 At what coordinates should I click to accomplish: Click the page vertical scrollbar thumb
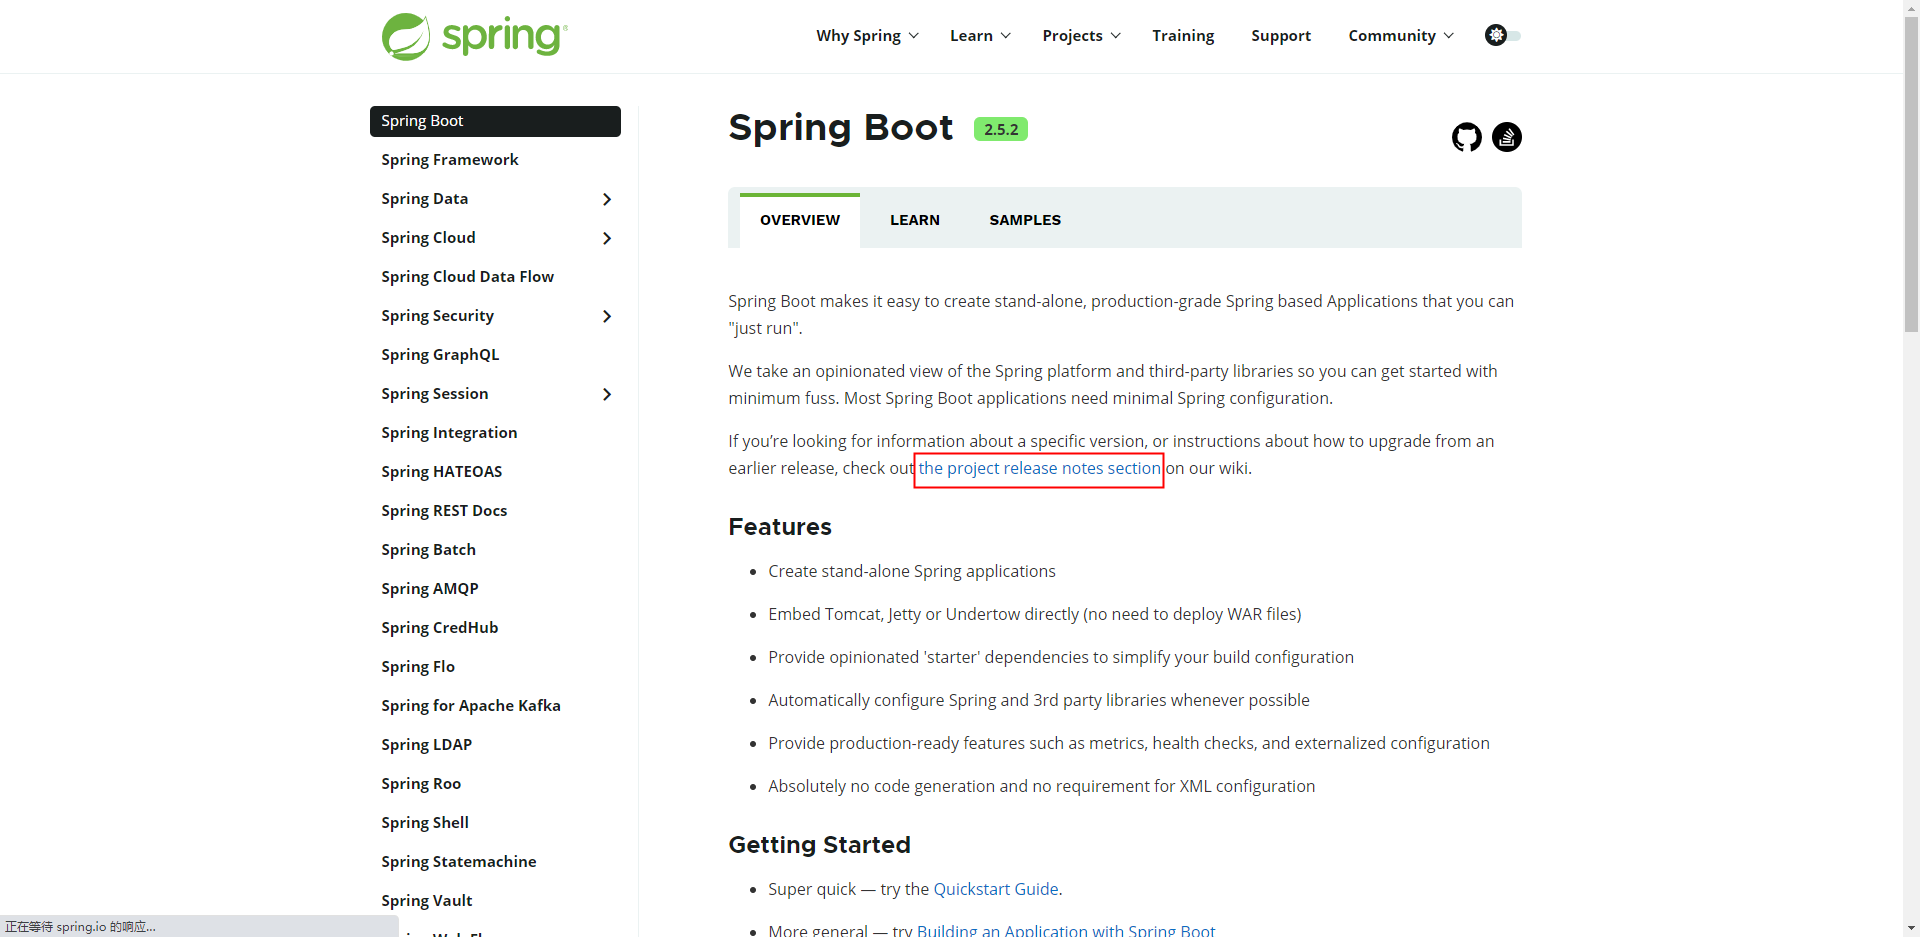tap(1912, 172)
